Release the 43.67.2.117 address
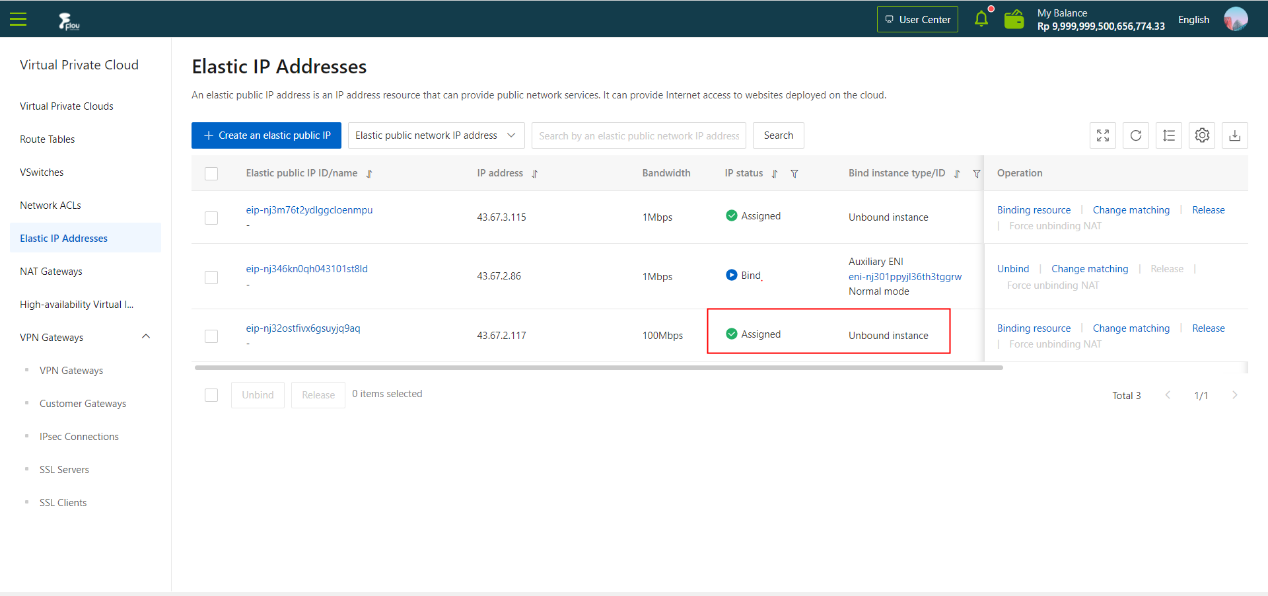The height and width of the screenshot is (596, 1268). coord(1208,328)
